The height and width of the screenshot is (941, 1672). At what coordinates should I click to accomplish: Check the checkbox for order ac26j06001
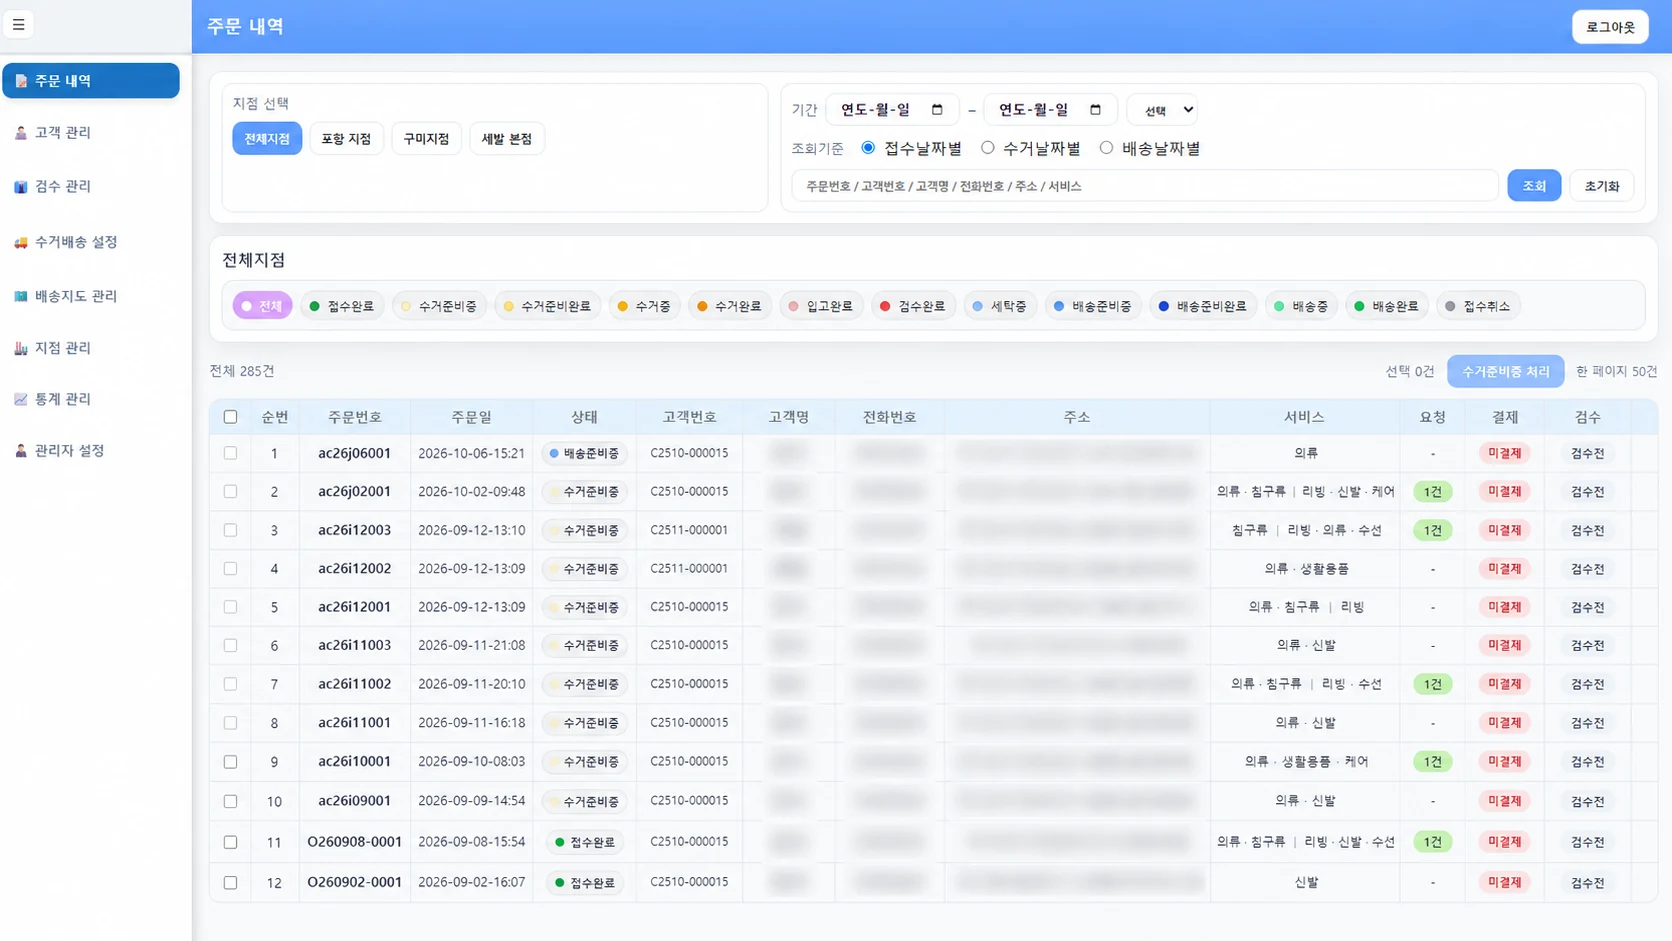[231, 453]
